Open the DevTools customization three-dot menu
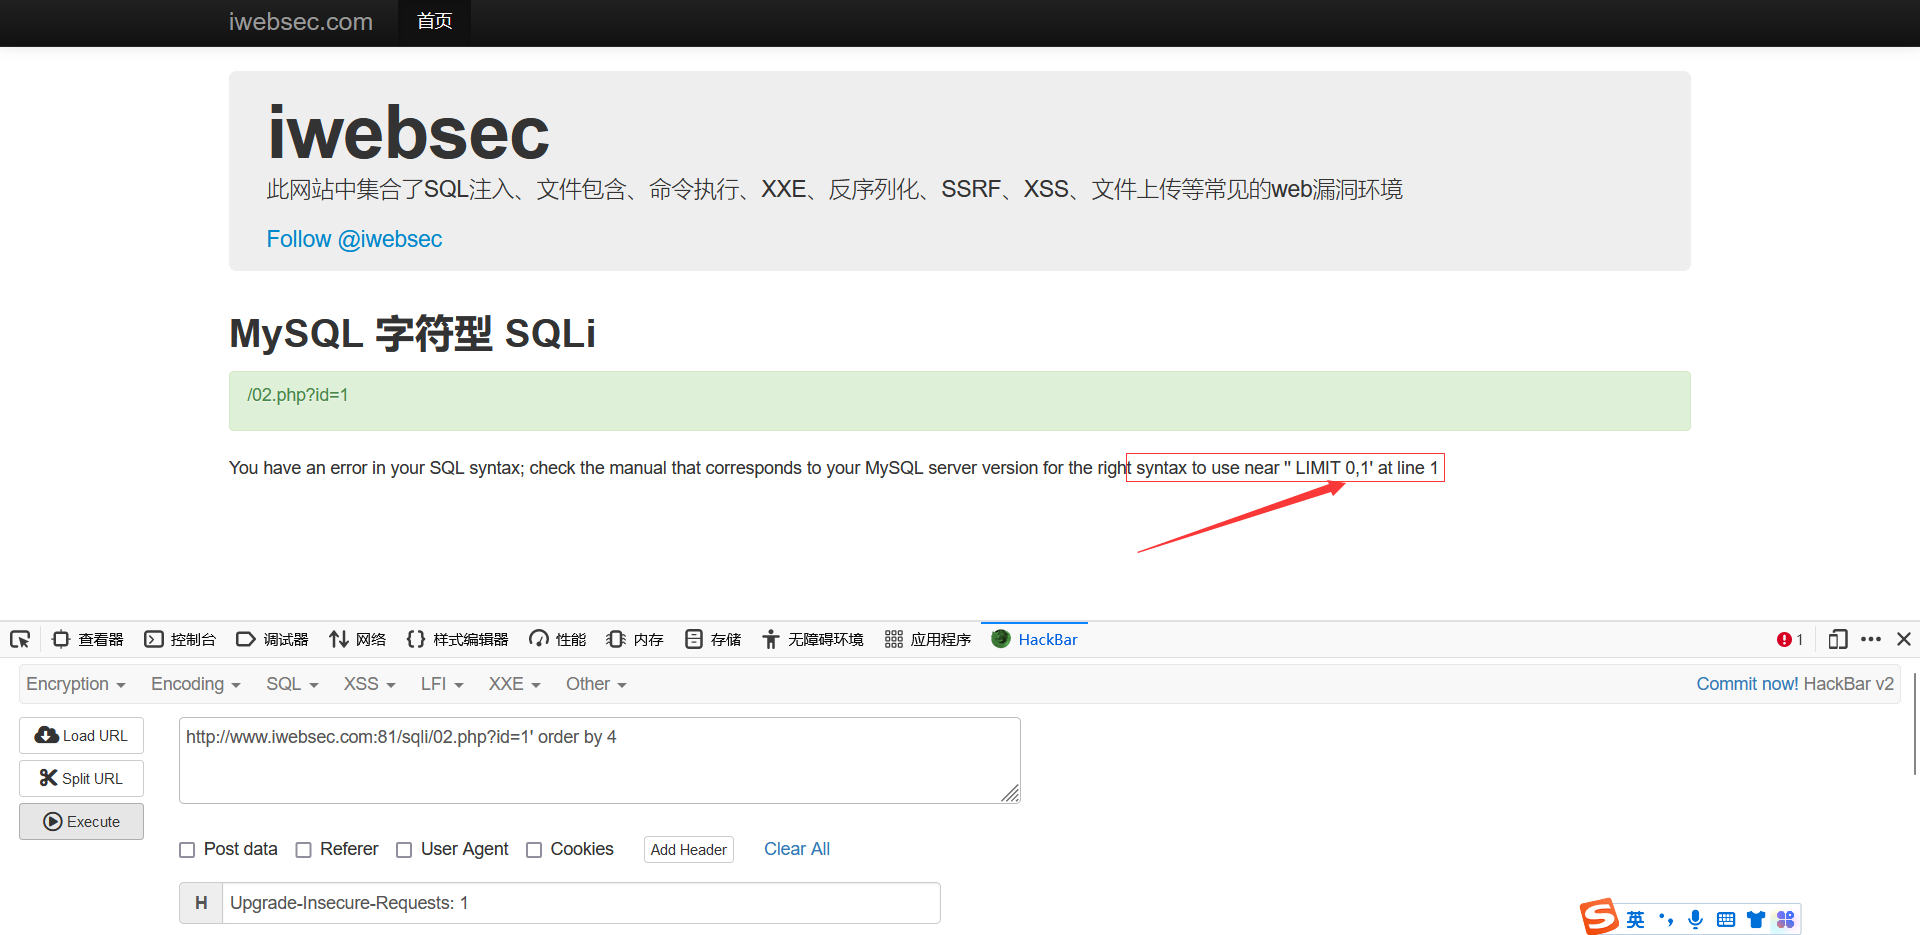1920x935 pixels. (1872, 639)
